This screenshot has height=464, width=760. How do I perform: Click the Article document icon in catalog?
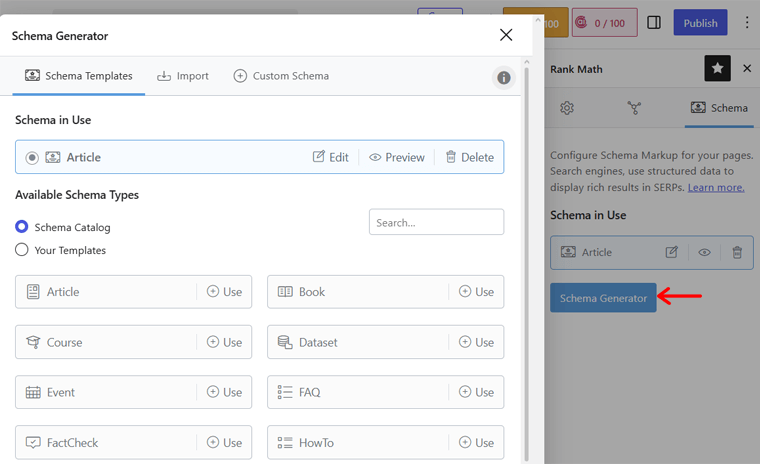point(33,292)
